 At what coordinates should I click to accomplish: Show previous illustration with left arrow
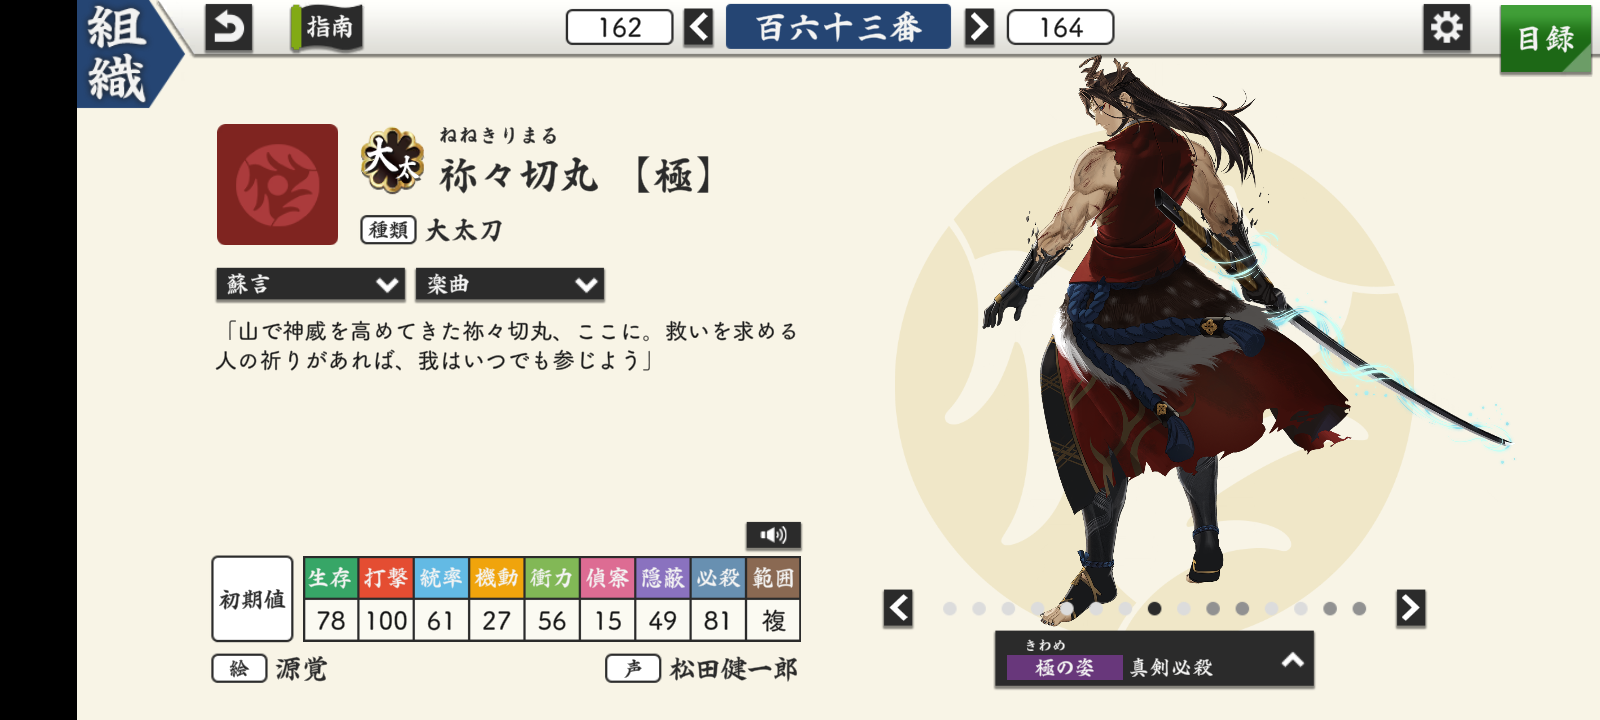(x=898, y=608)
